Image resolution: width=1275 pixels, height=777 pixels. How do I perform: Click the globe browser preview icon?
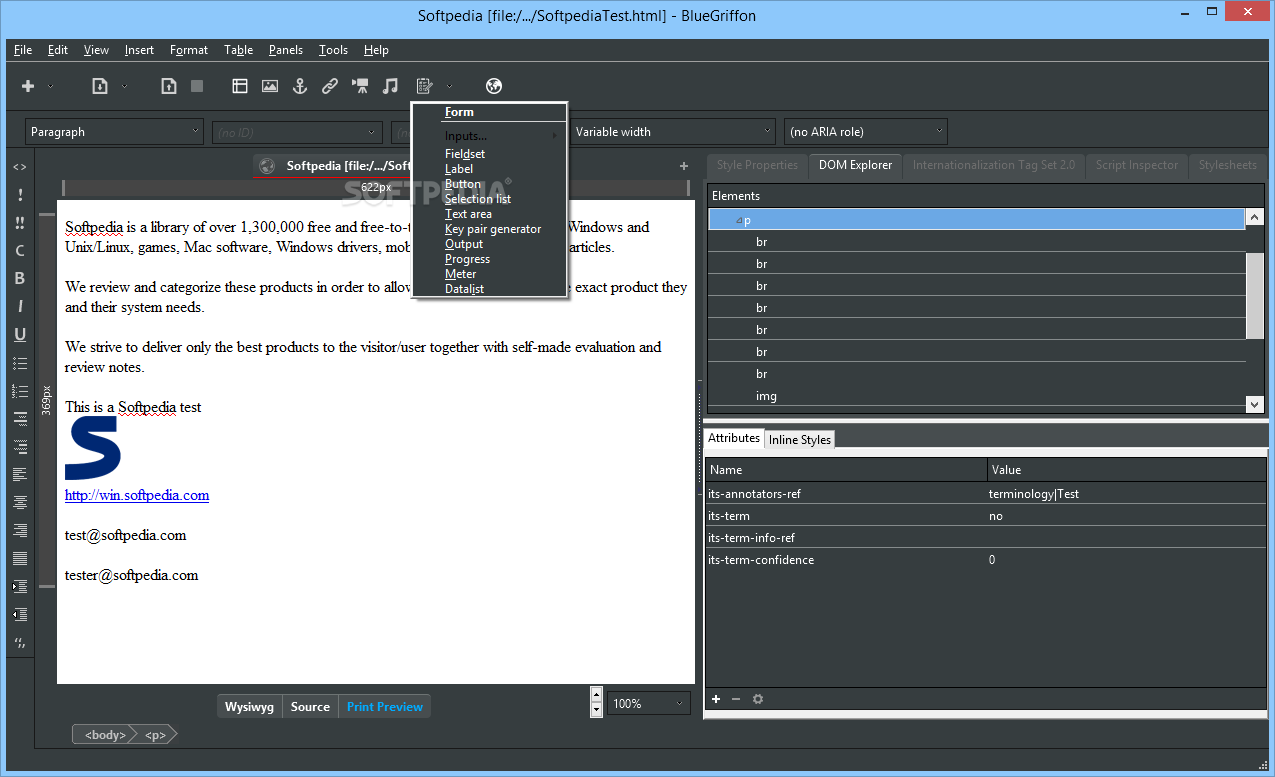click(493, 86)
